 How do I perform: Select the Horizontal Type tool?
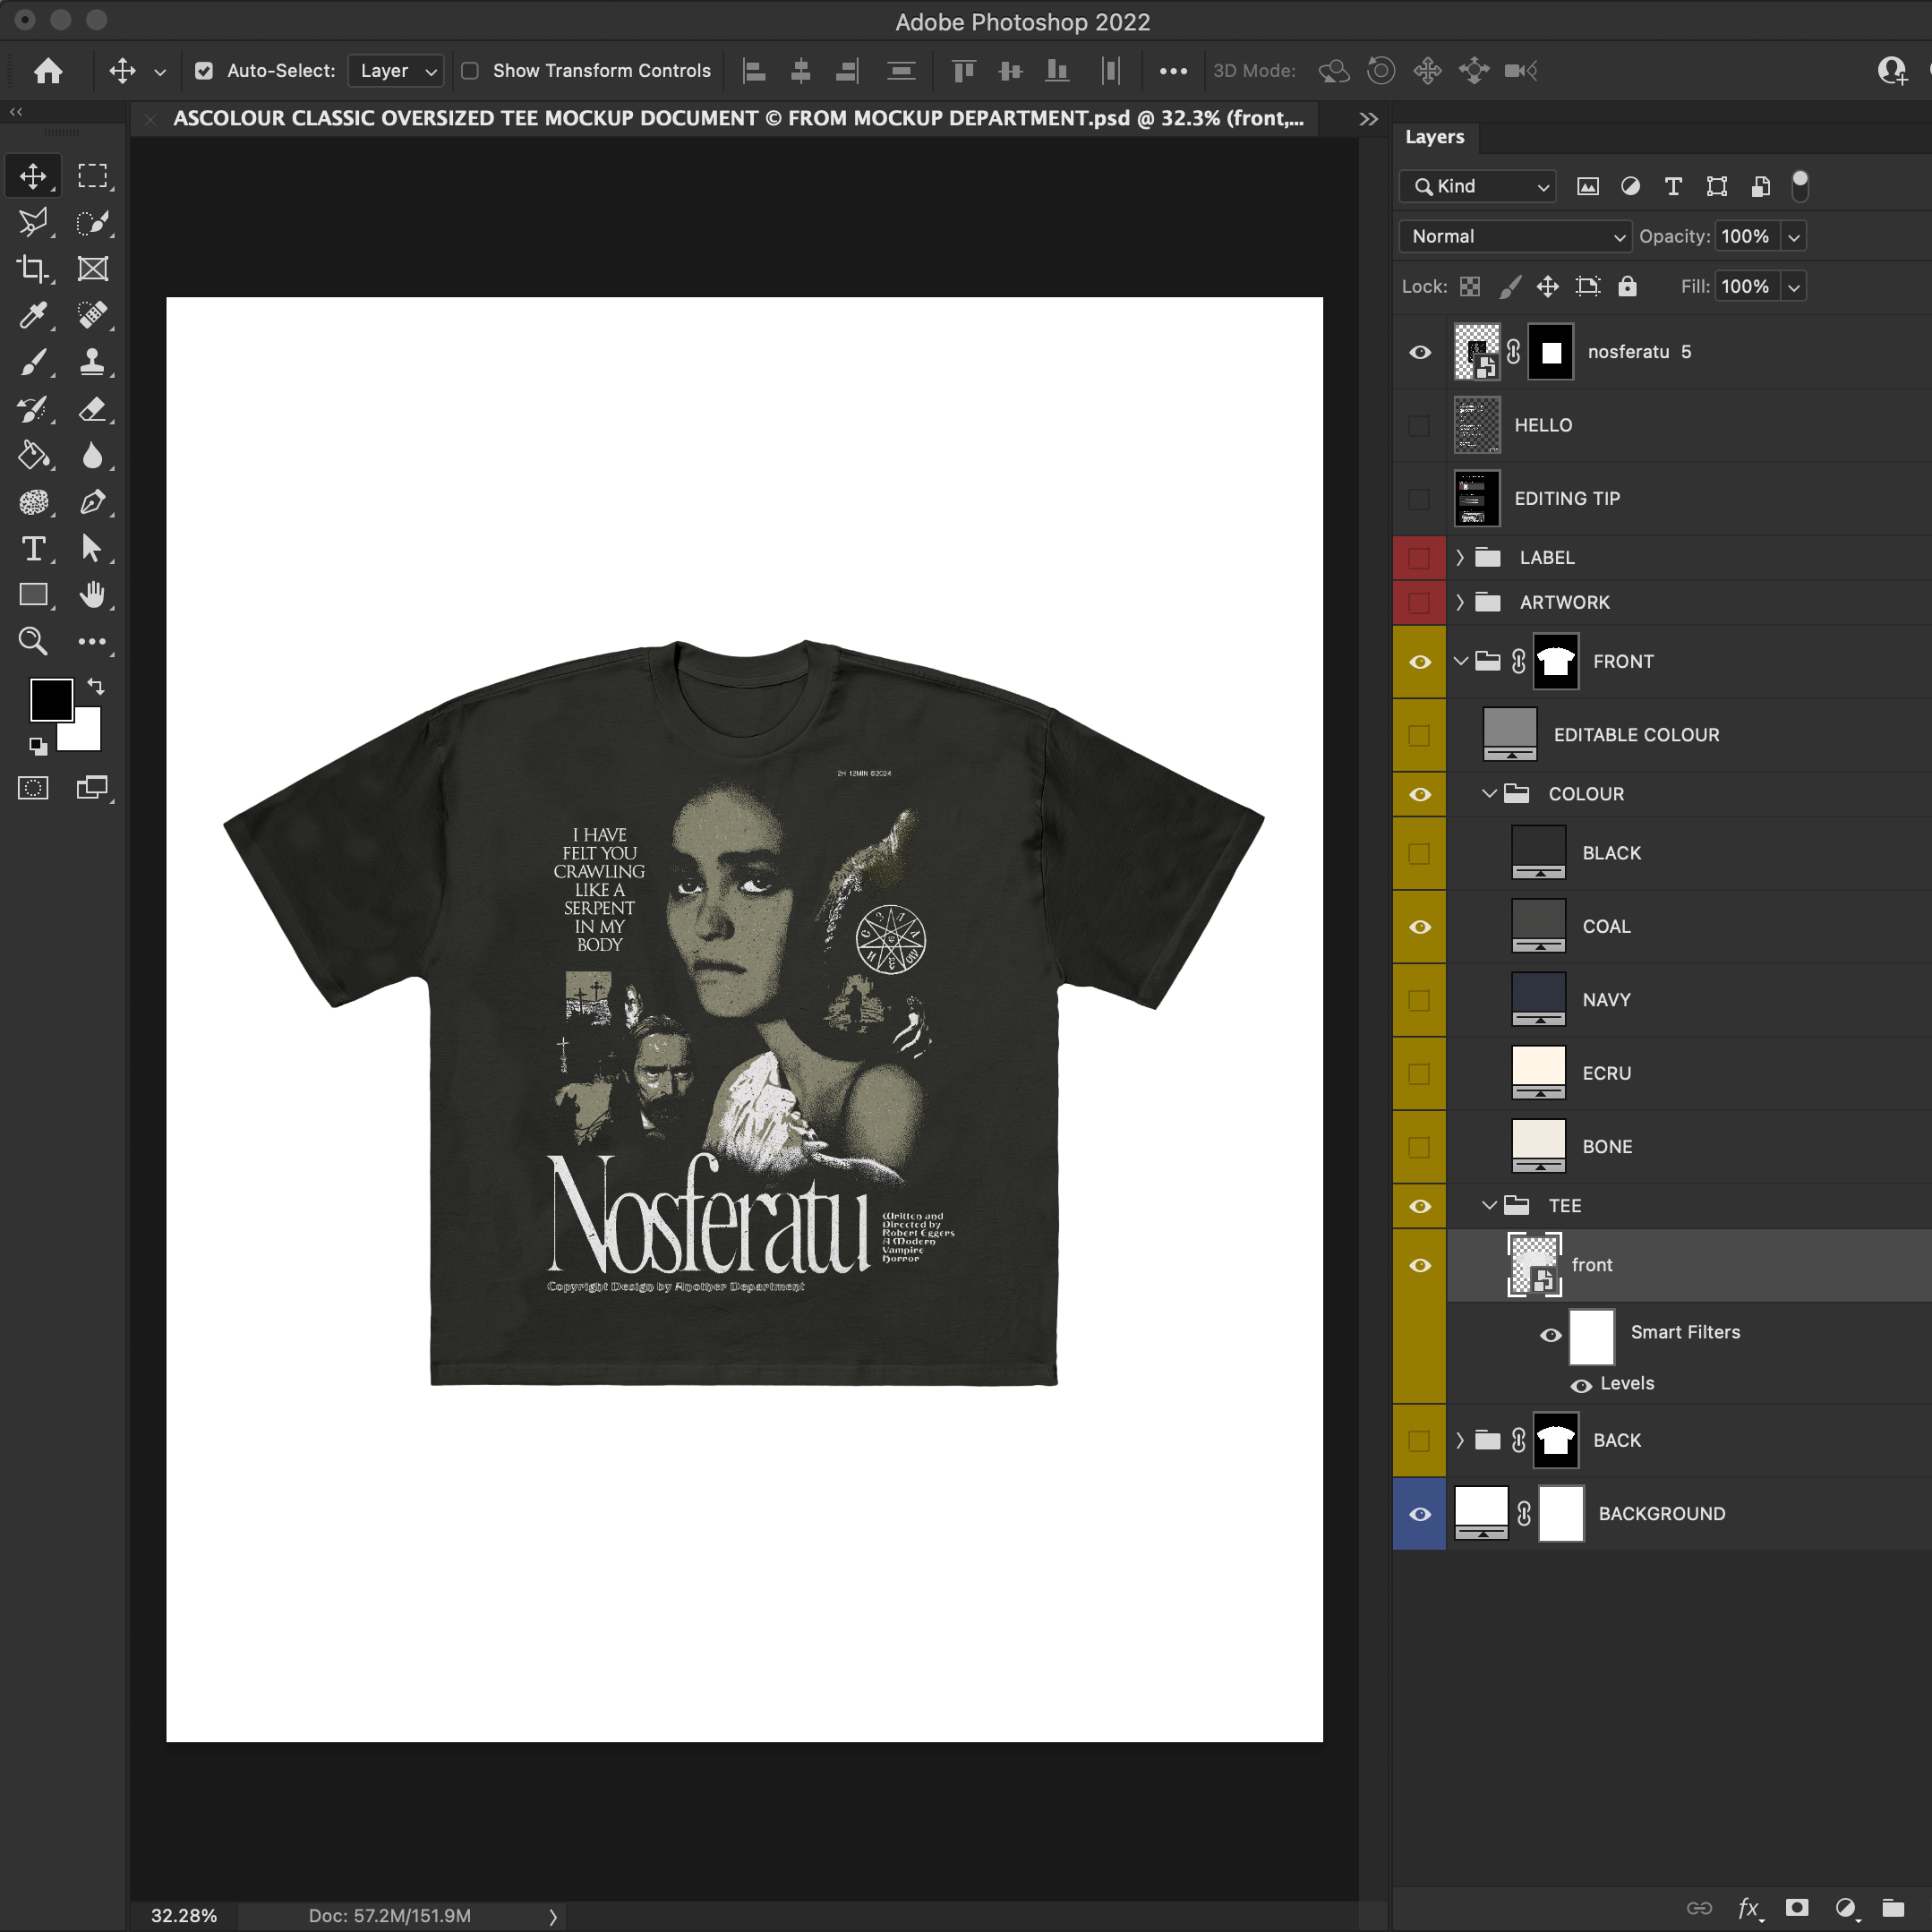tap(33, 549)
